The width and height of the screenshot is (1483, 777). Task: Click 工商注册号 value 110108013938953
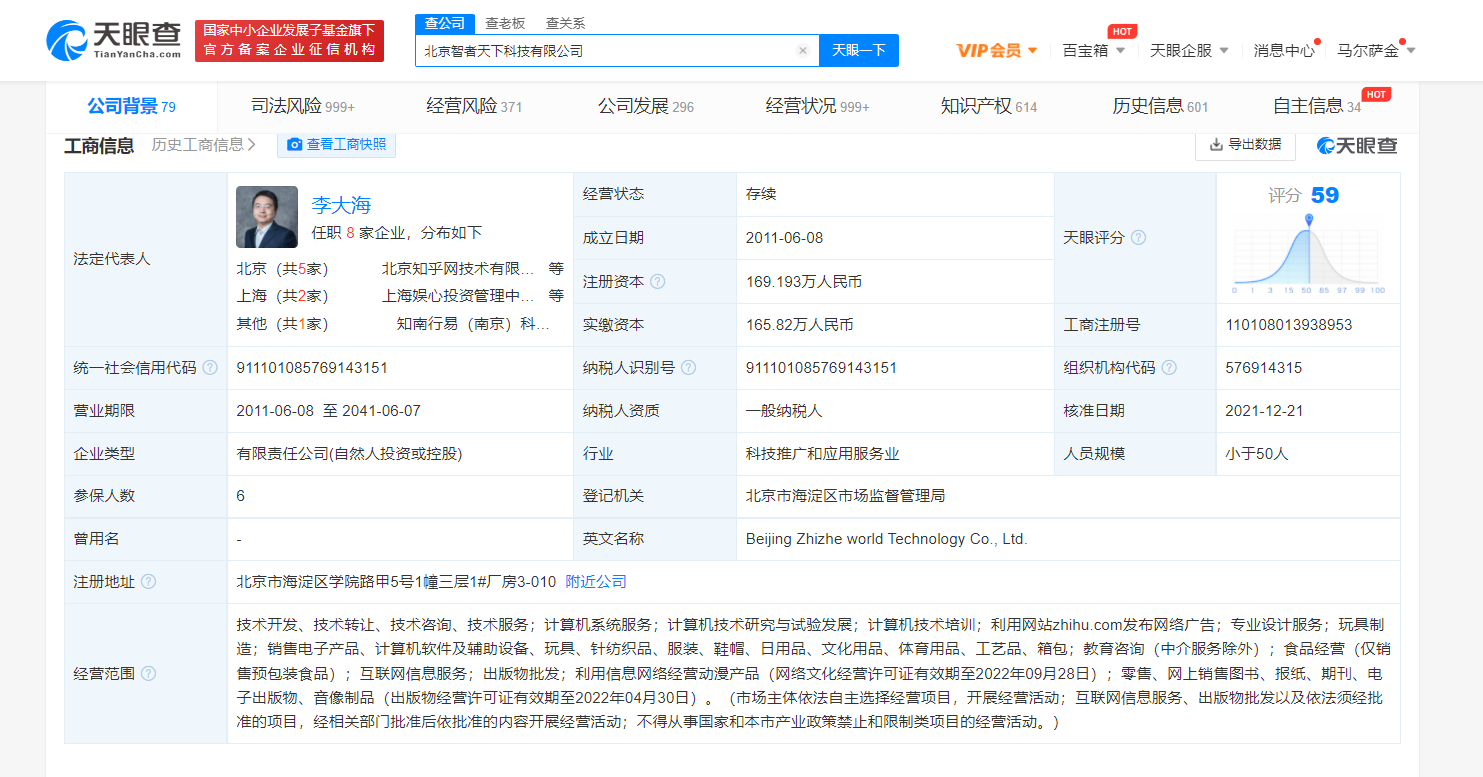(1289, 325)
